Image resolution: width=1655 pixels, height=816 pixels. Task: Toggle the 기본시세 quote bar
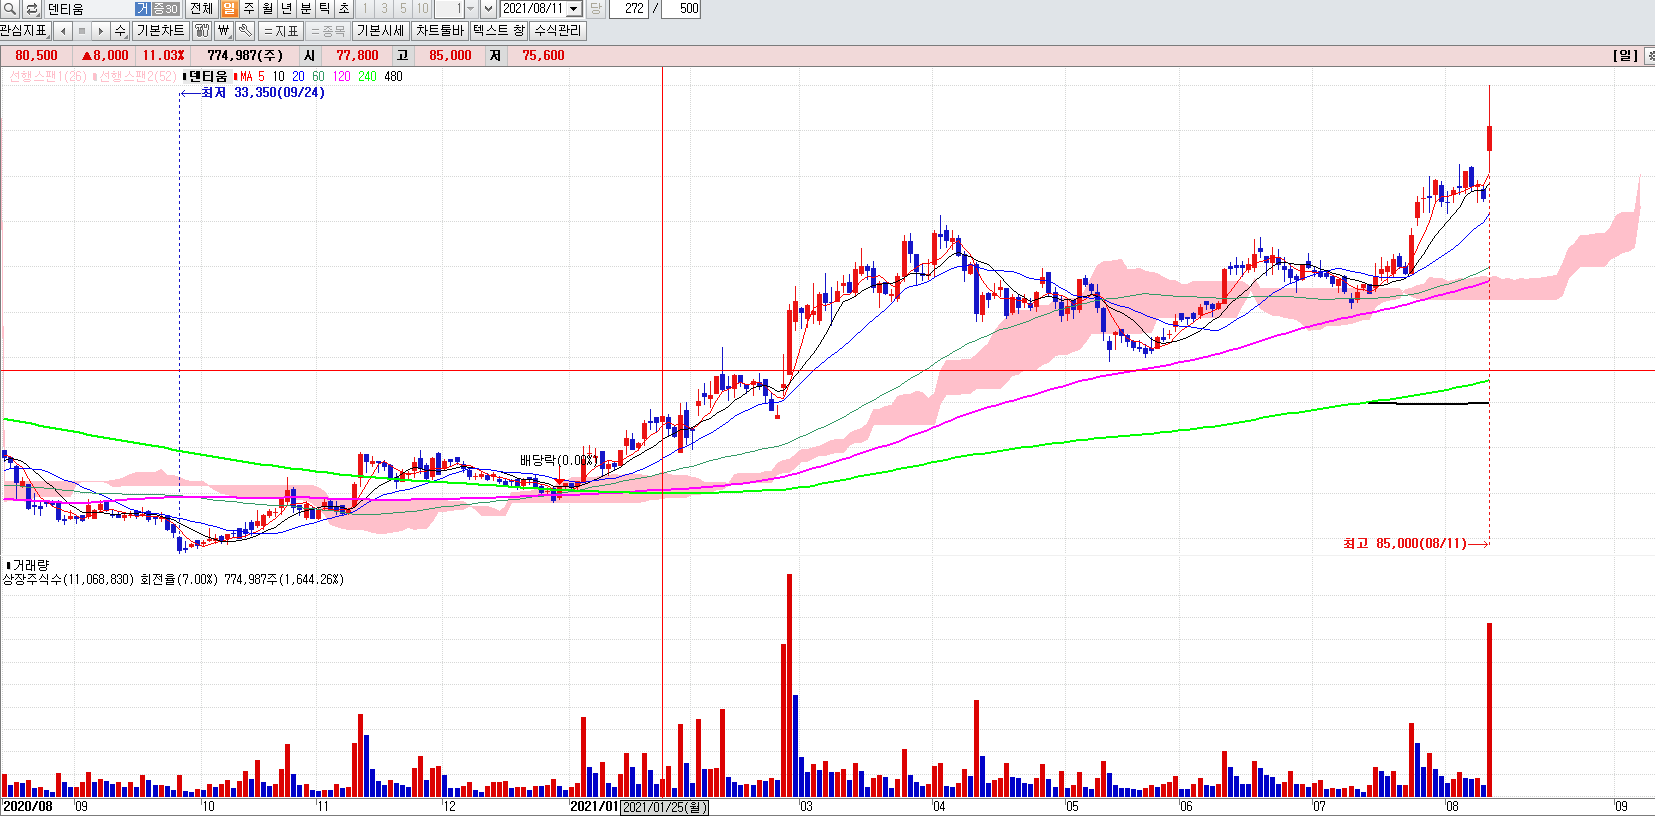[x=381, y=31]
